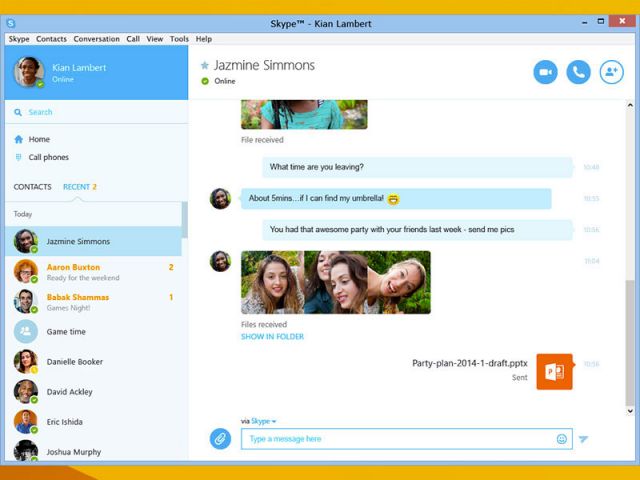Send the message with arrow icon
The image size is (640, 480).
tap(583, 439)
